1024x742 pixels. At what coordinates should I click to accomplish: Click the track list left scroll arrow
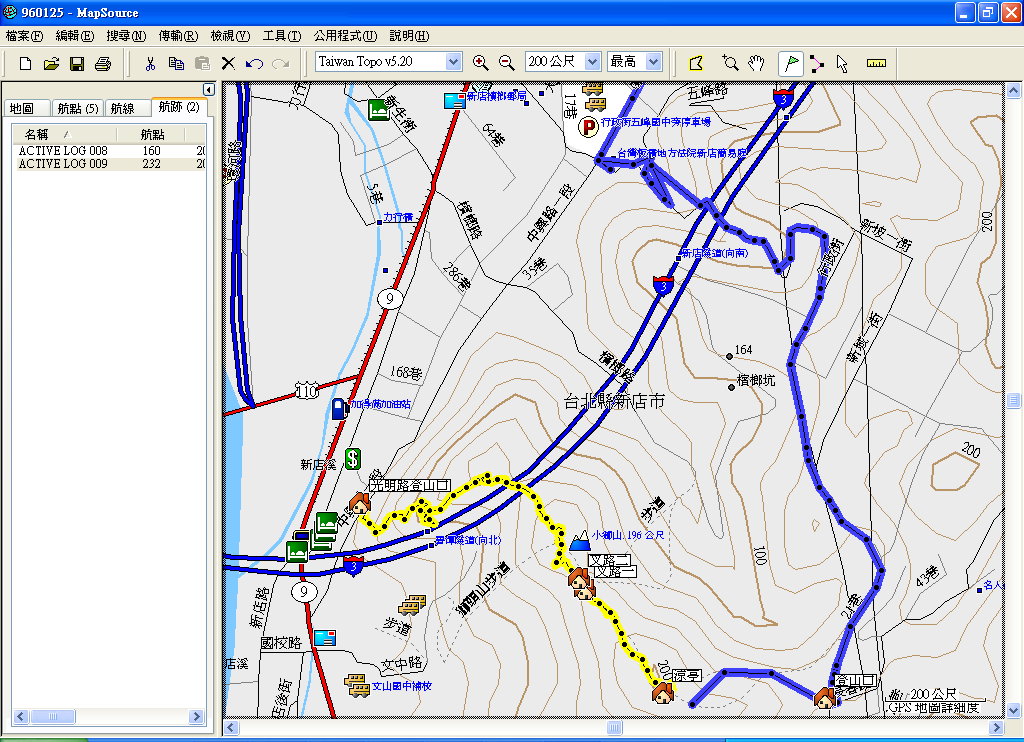(21, 717)
